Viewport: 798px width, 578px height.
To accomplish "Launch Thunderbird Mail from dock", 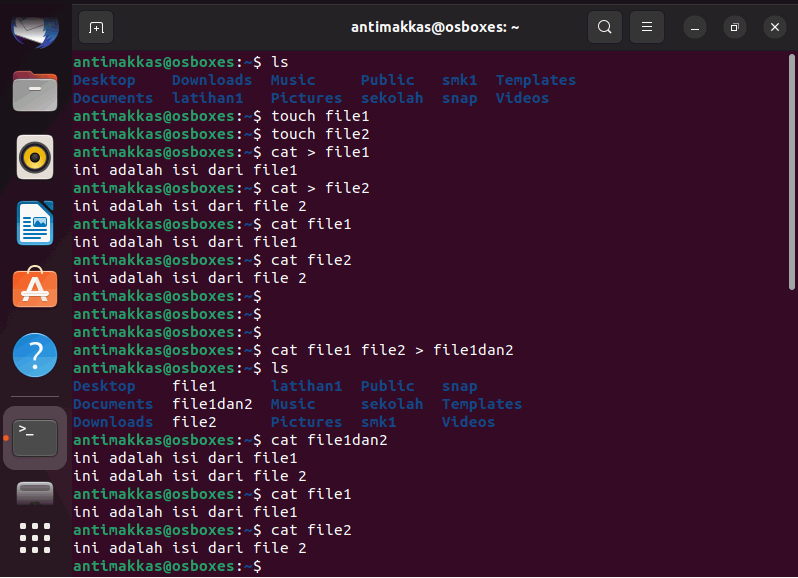I will point(35,32).
